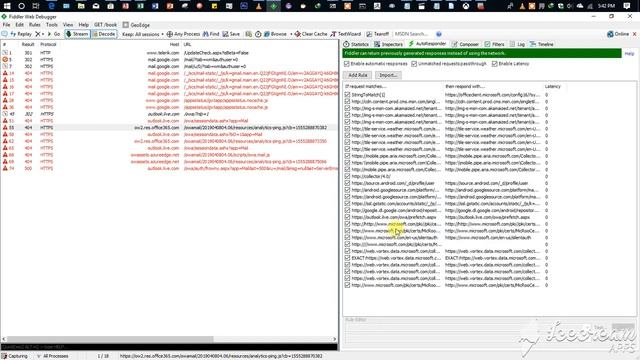Uncheck the source.android.com rule checkbox

click(347, 183)
